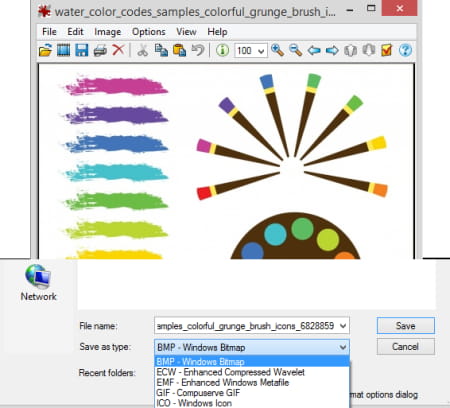Go to the next image with the right arrow
450x408 pixels.
332,51
